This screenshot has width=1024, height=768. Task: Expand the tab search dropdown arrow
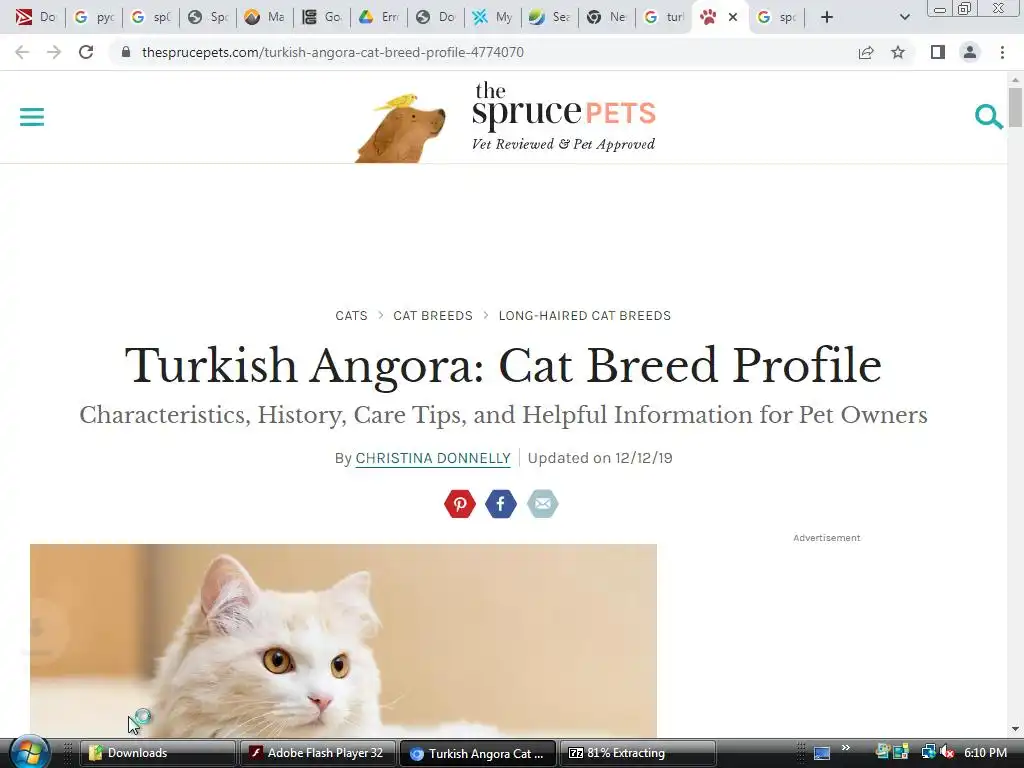904,17
